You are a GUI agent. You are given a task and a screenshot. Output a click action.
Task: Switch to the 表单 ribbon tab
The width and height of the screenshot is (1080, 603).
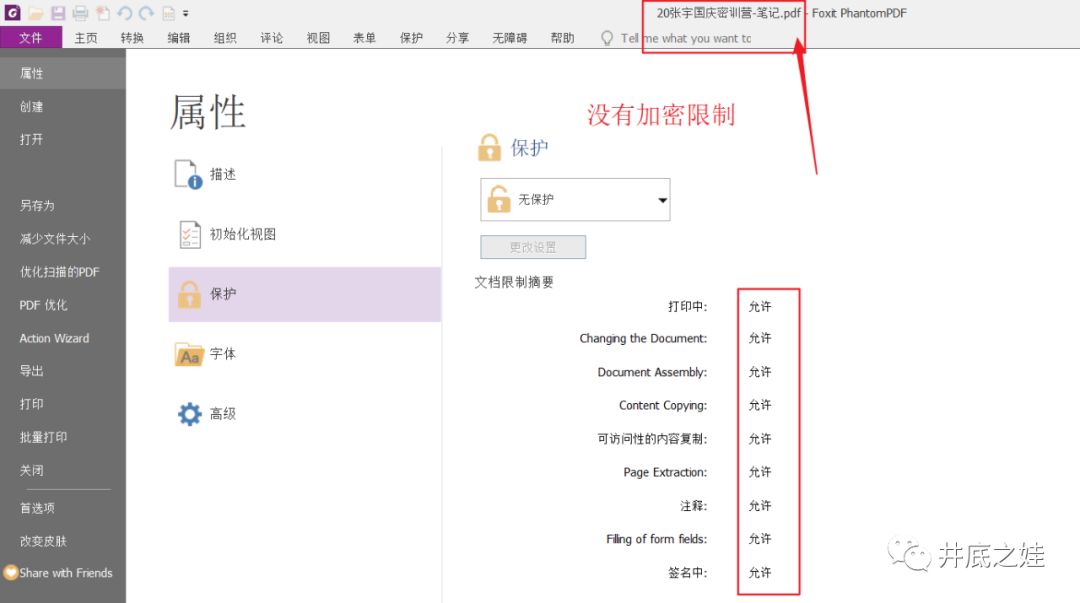(x=364, y=38)
